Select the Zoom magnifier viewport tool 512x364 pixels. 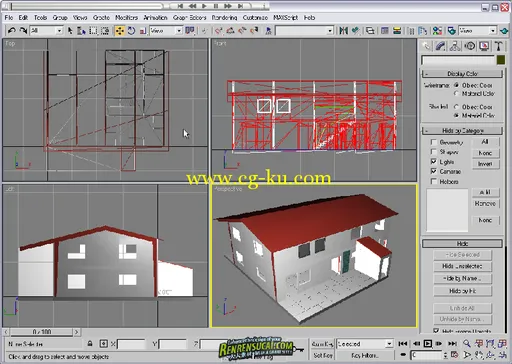(467, 344)
